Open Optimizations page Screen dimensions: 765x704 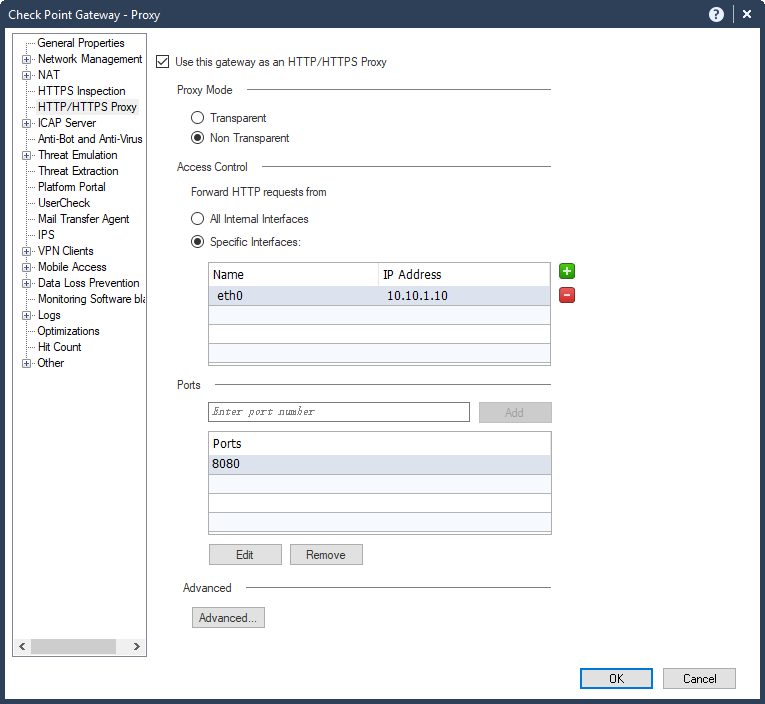68,331
